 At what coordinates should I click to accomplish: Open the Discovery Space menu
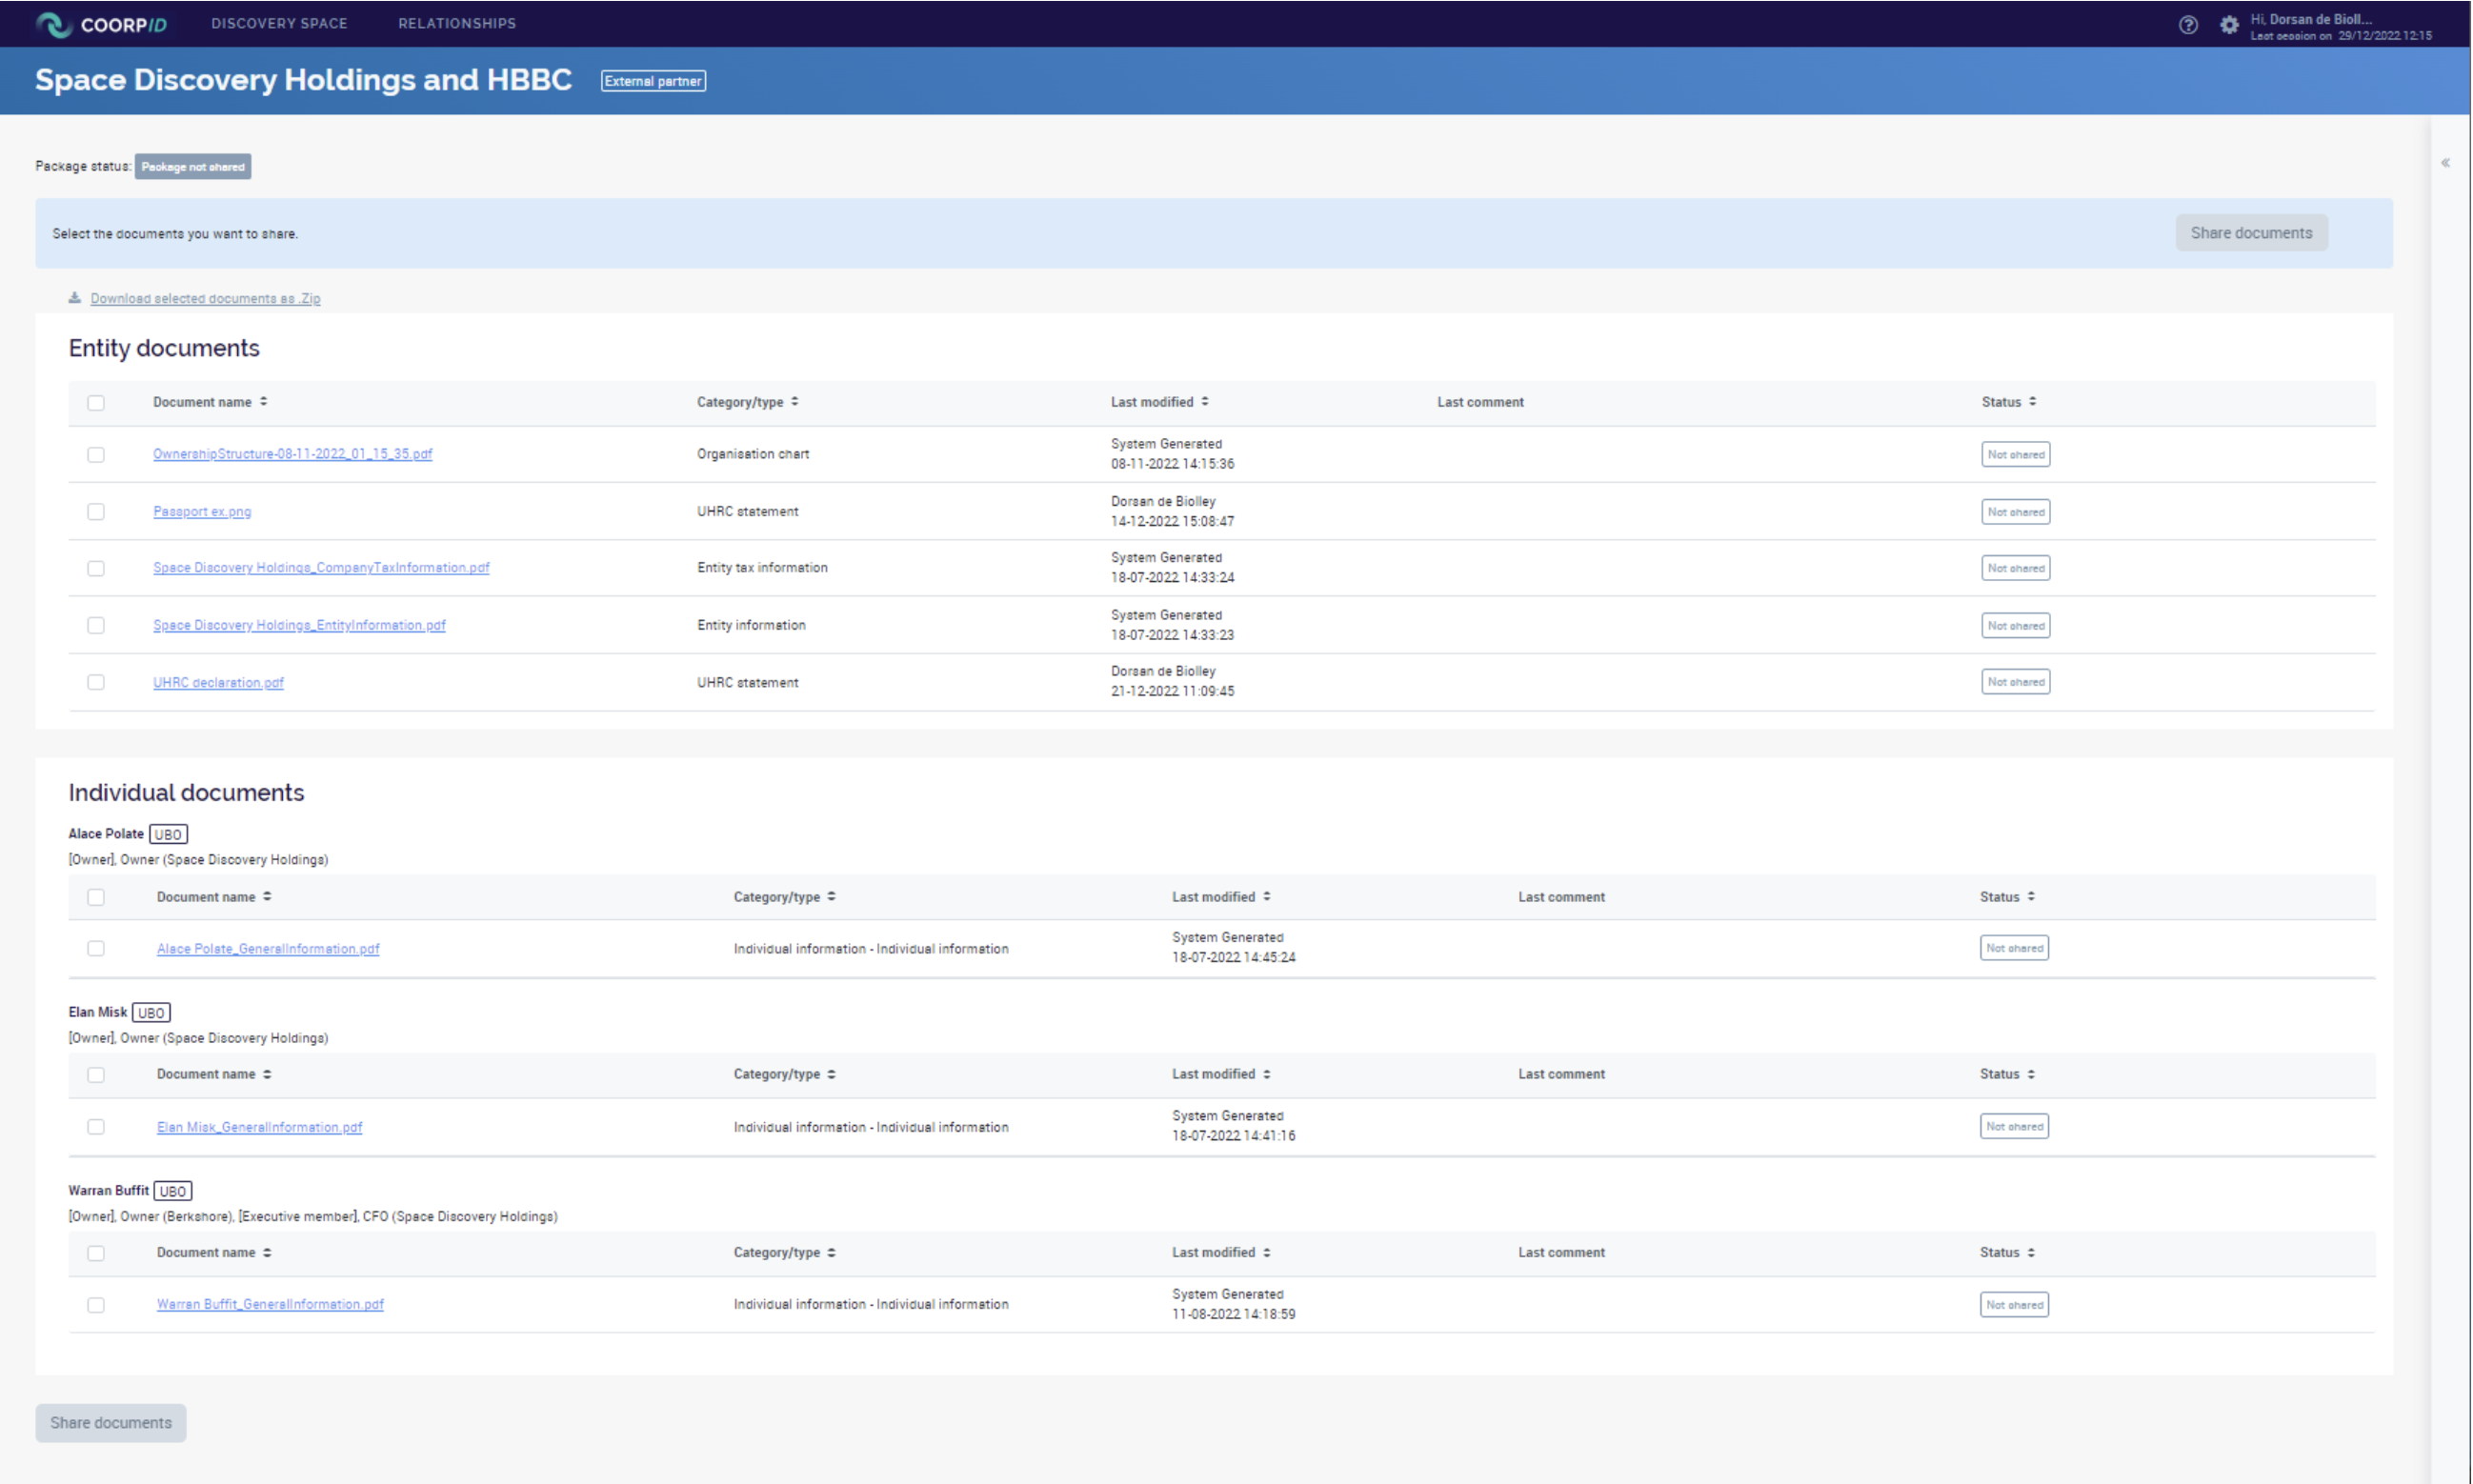point(279,23)
